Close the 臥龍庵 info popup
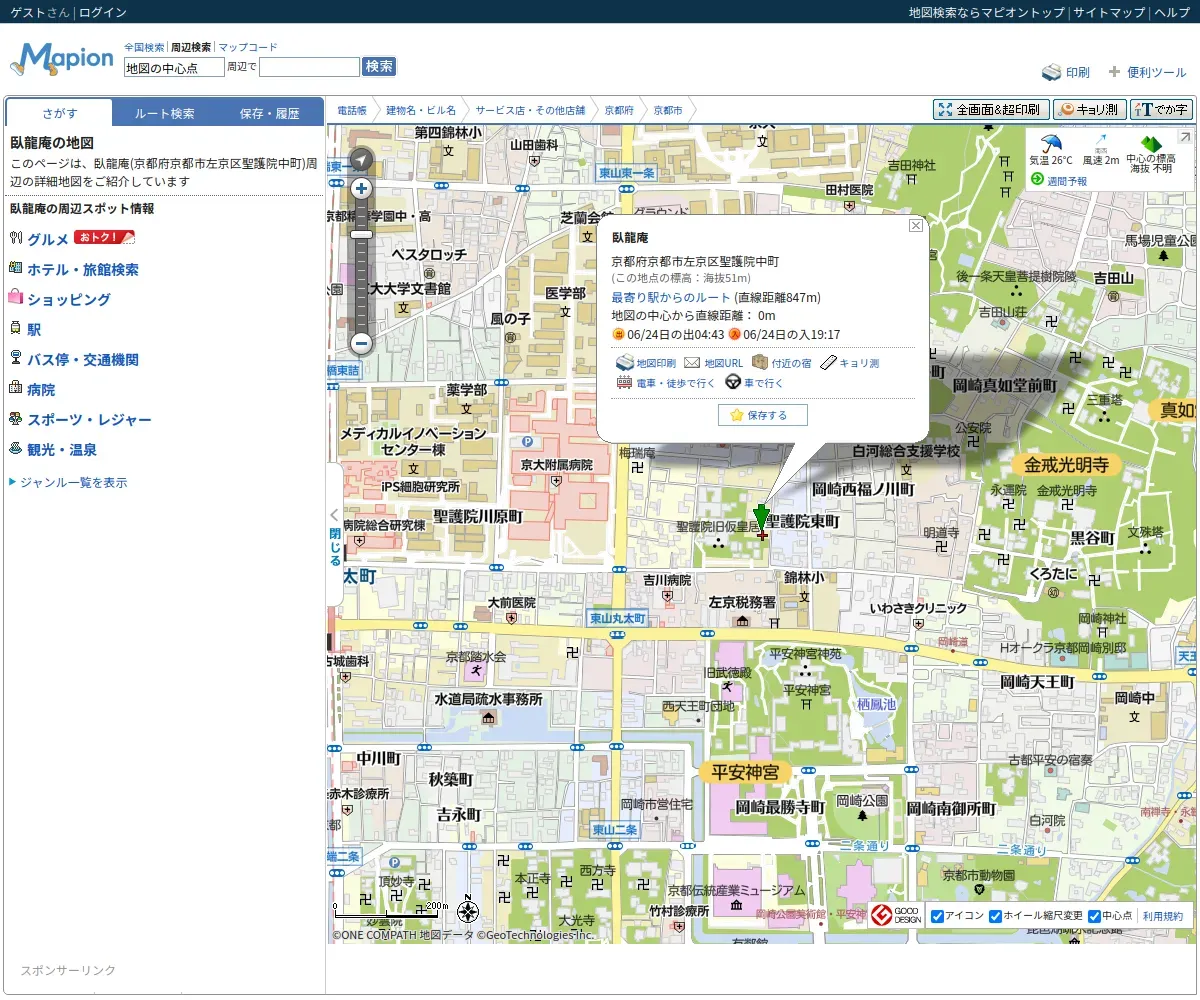Viewport: 1200px width, 1000px height. 915,226
